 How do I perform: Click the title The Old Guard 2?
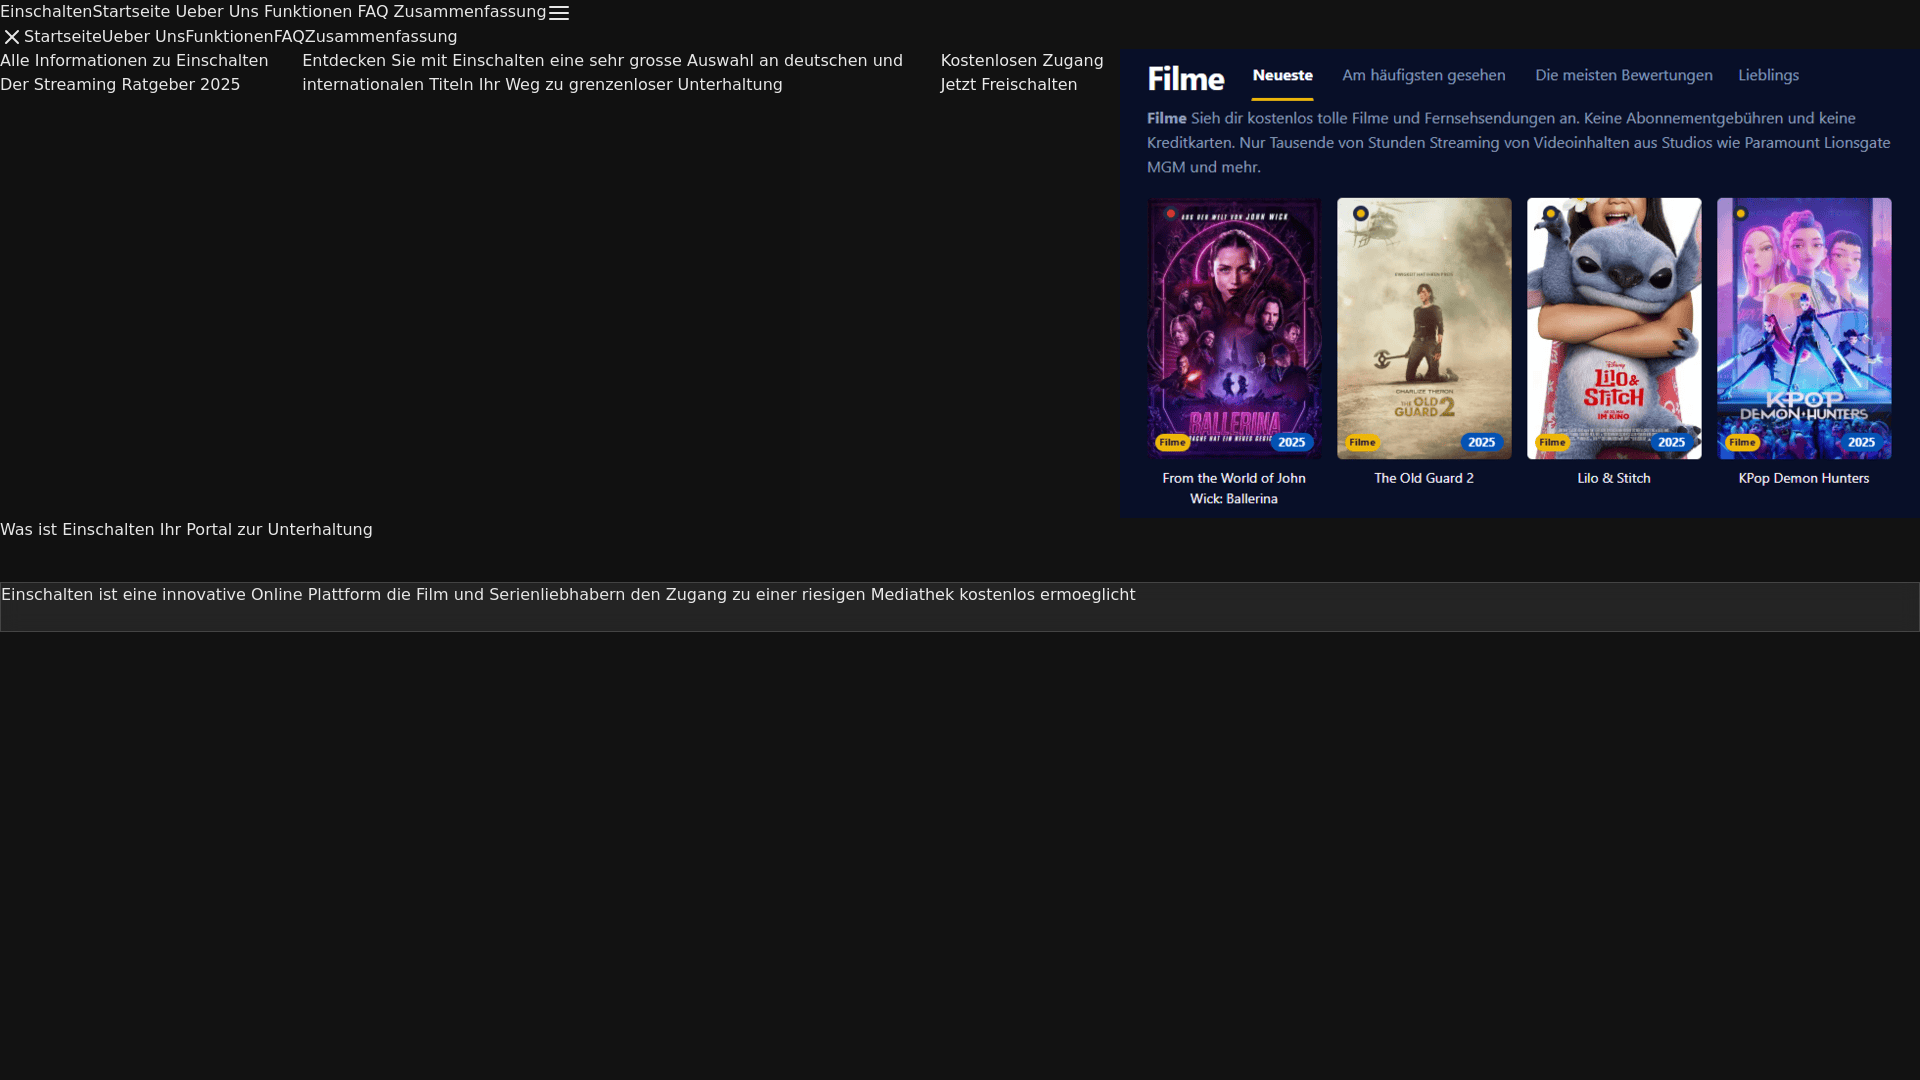tap(1424, 478)
